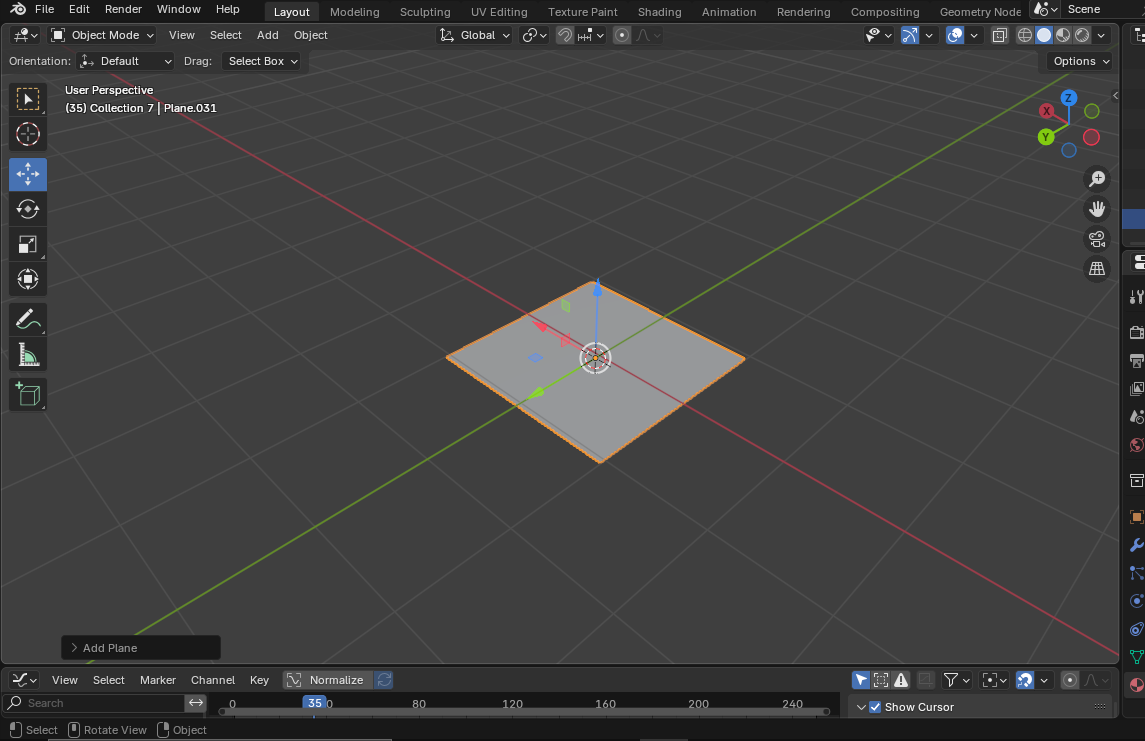Click the 3D cursor at the plane center

(x=595, y=358)
